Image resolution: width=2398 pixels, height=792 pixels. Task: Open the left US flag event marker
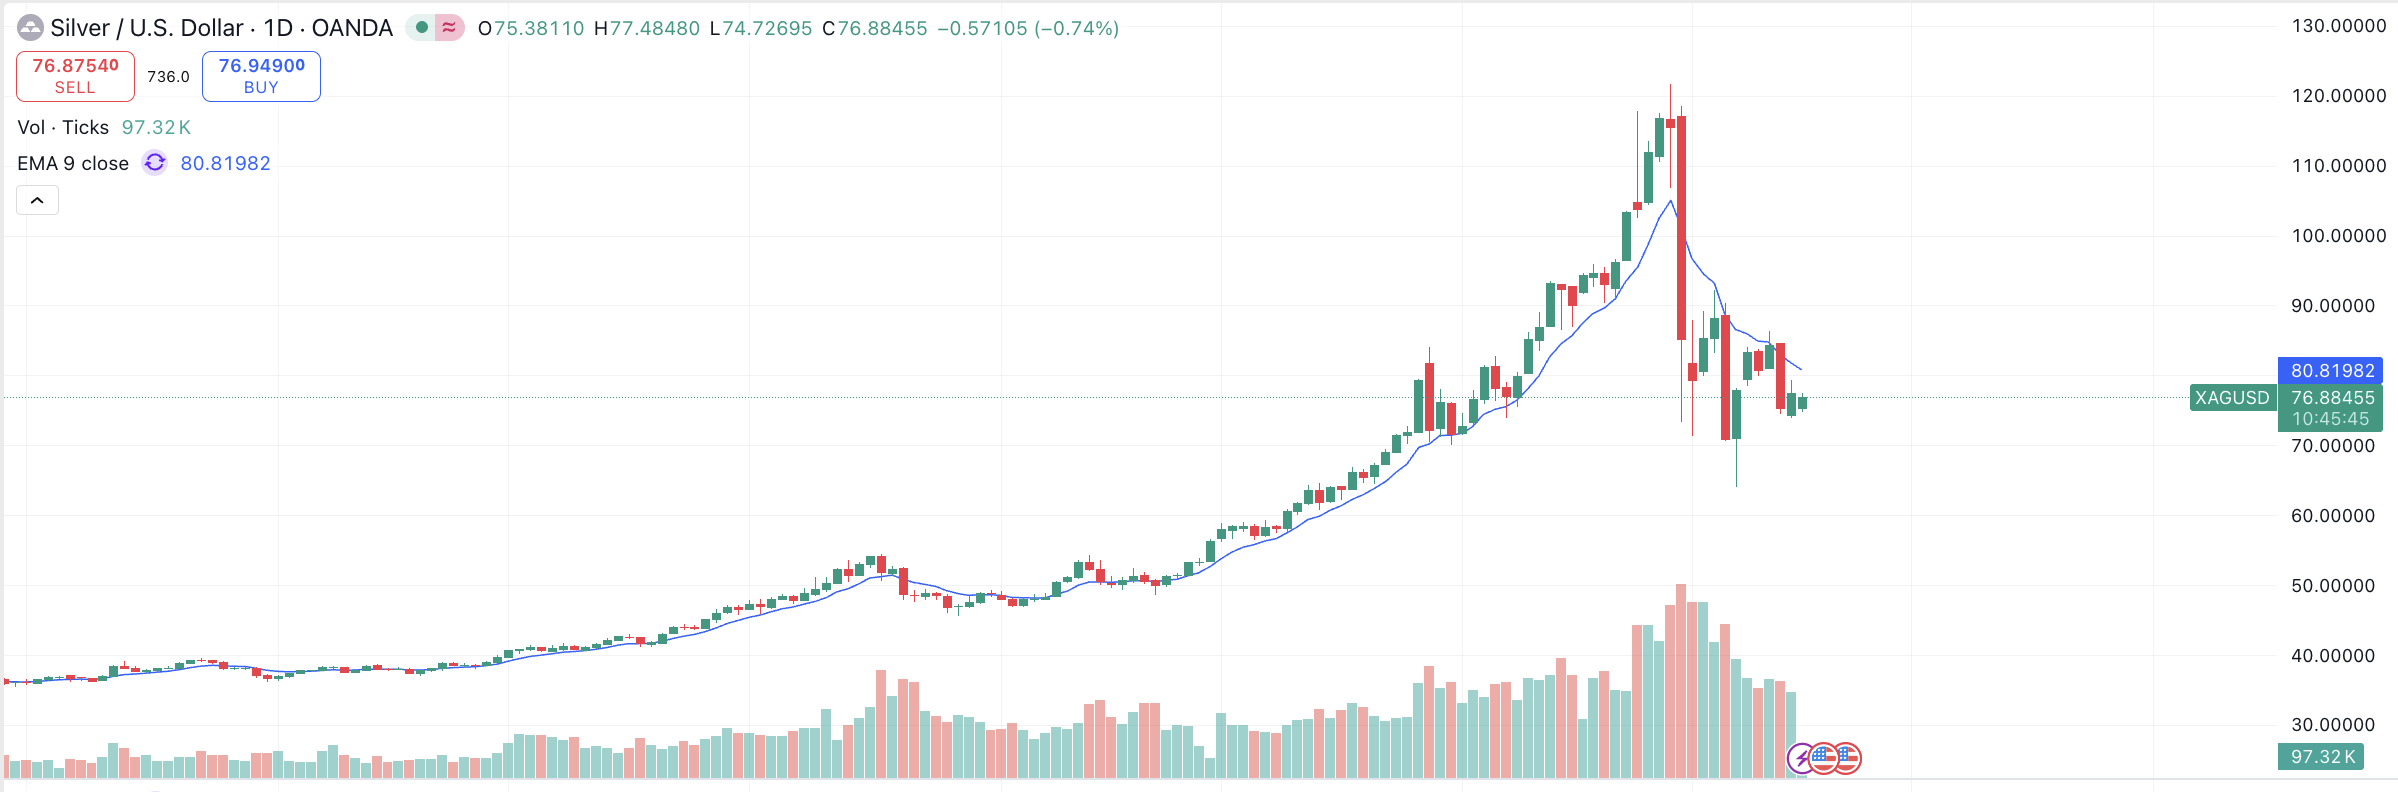click(x=1823, y=758)
